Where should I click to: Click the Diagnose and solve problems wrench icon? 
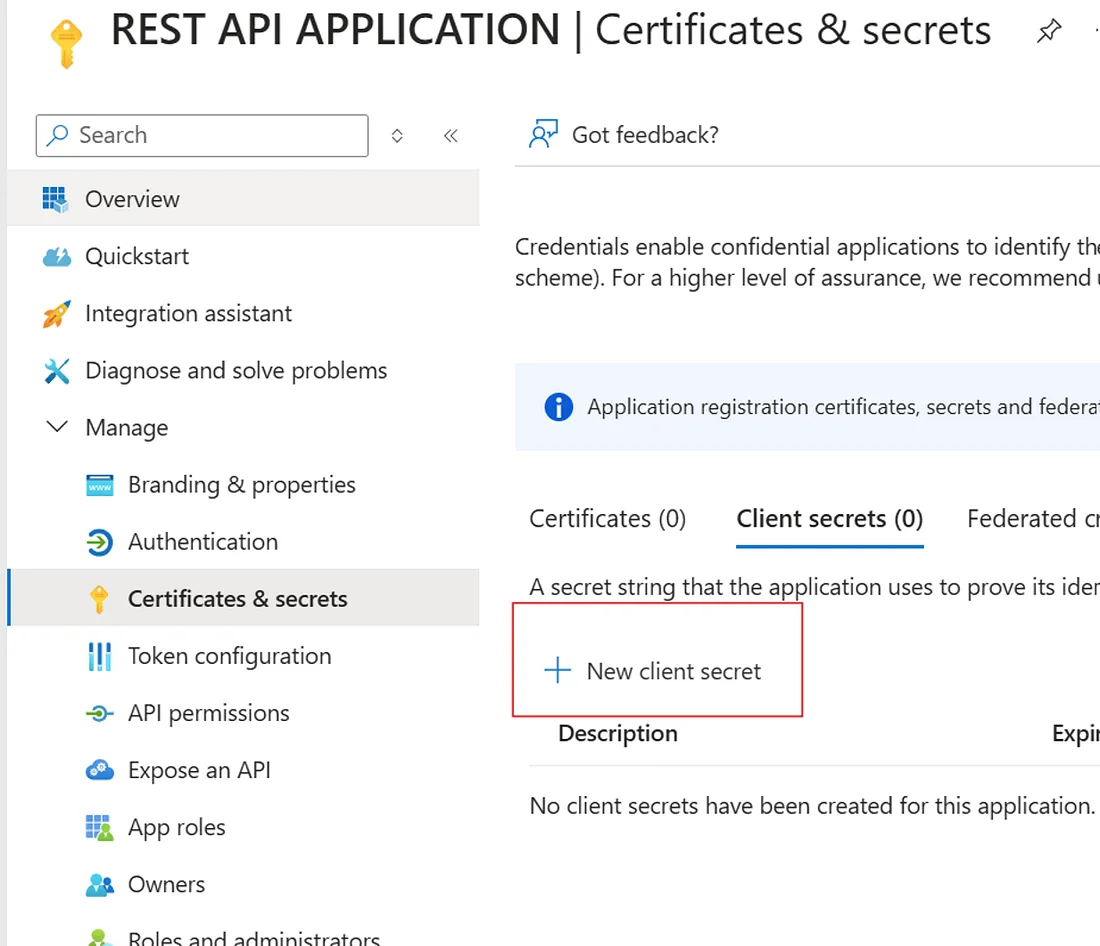click(x=57, y=371)
